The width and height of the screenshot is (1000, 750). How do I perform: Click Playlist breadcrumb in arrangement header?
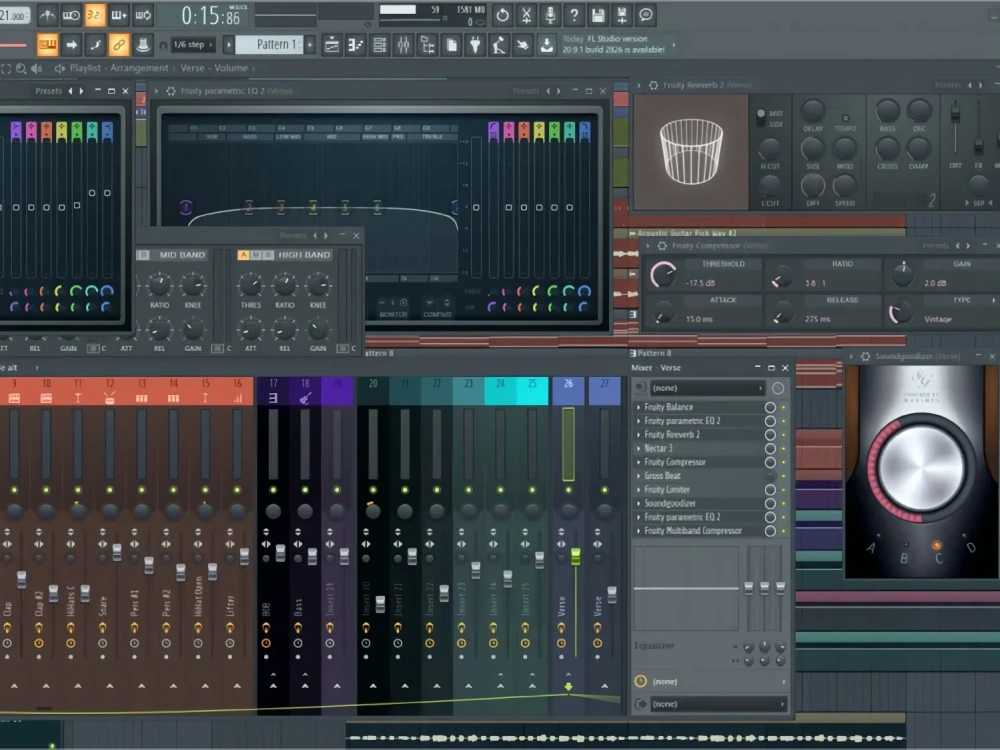(x=85, y=68)
